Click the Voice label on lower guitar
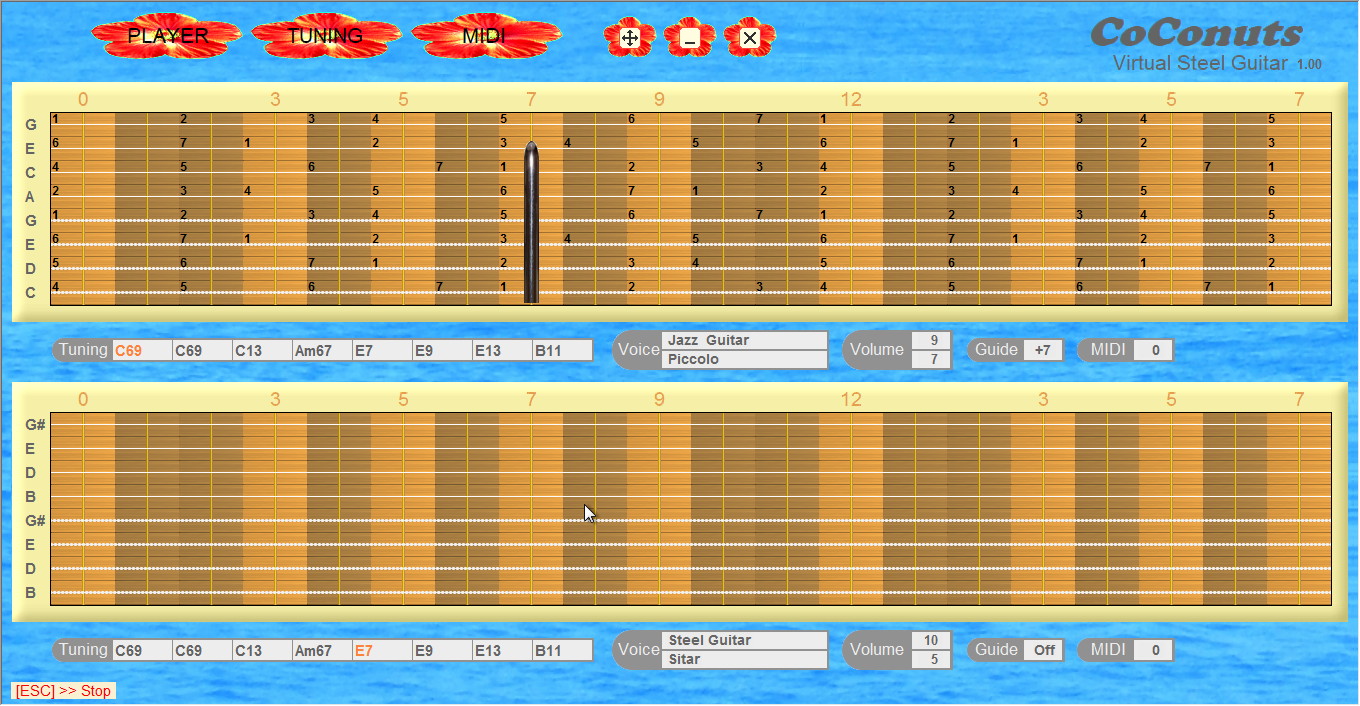1360x706 pixels. 638,649
